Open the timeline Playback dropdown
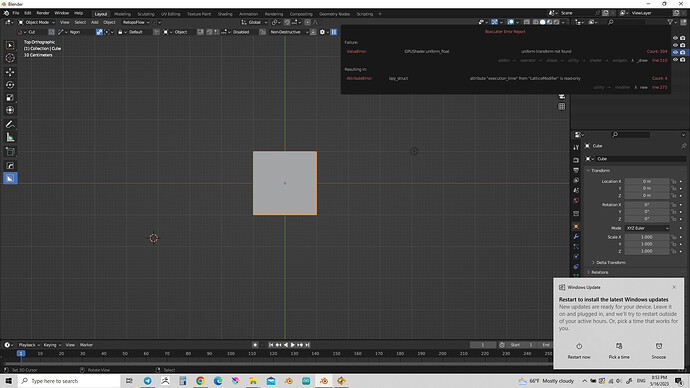The height and width of the screenshot is (388, 690). (x=29, y=345)
